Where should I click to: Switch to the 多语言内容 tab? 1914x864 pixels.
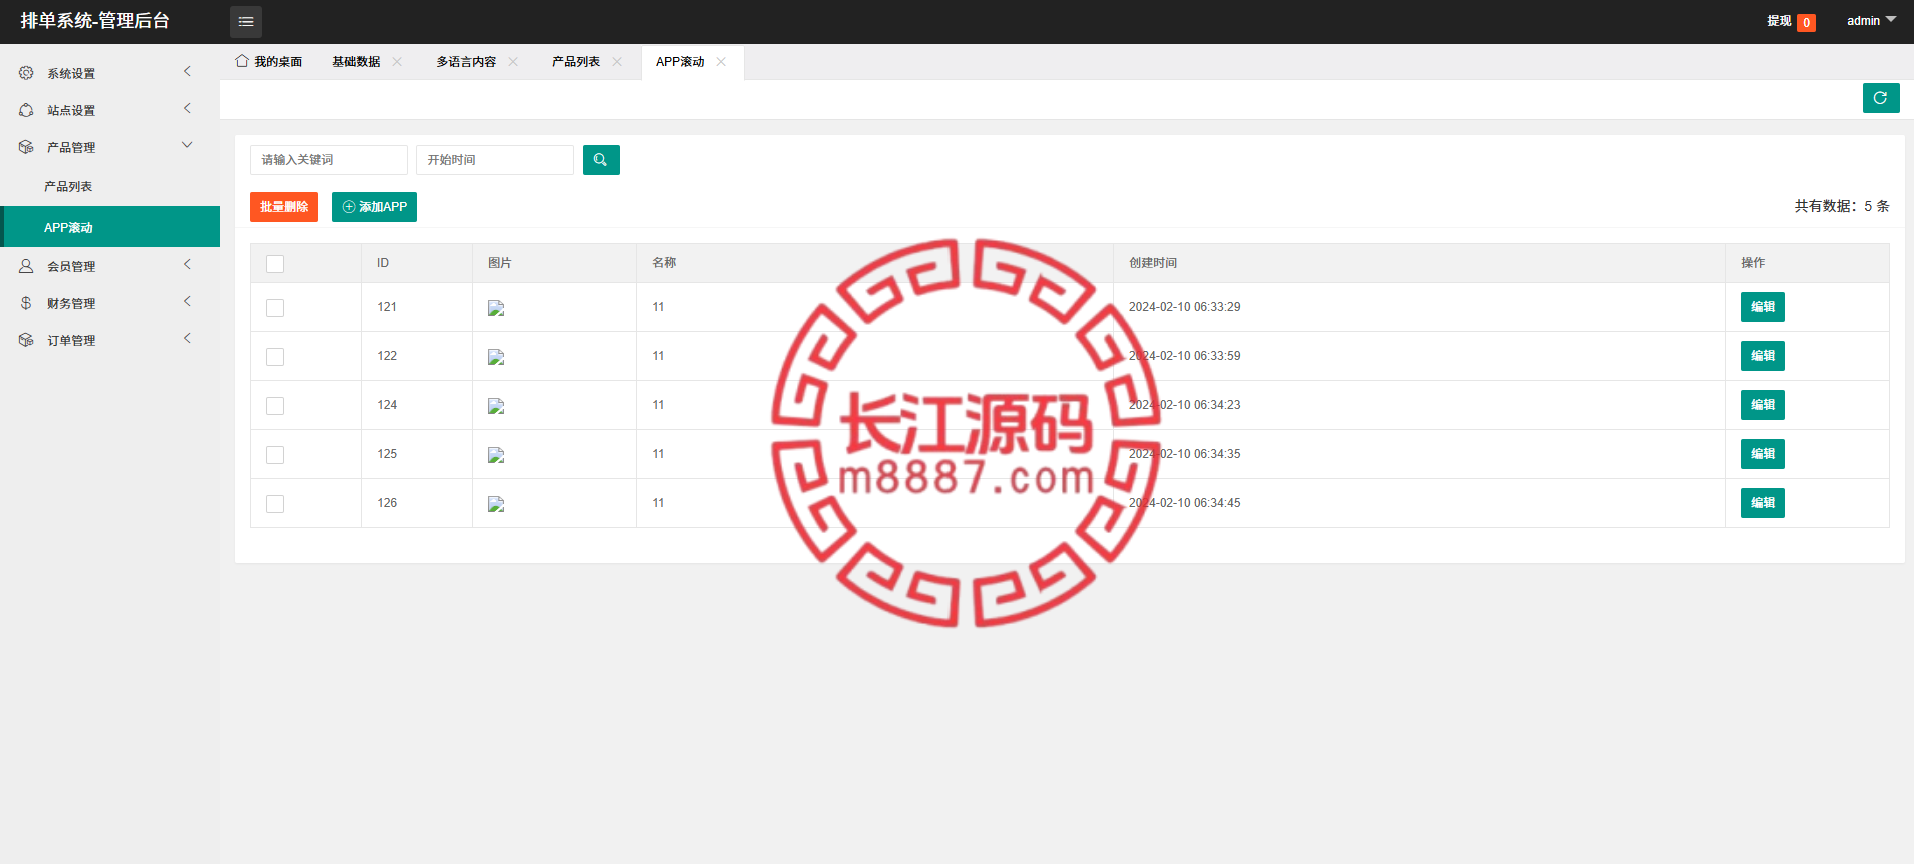[x=466, y=62]
